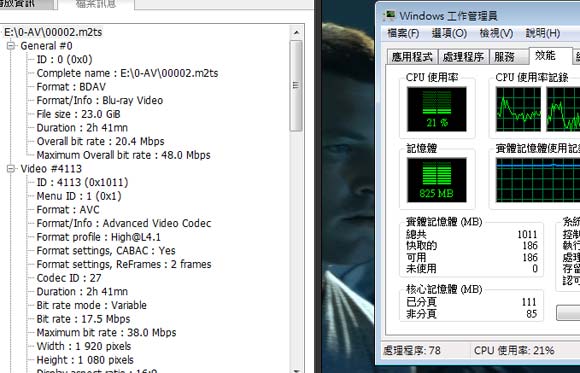Click the 實體記憶體使用記錄 graph

click(x=538, y=180)
